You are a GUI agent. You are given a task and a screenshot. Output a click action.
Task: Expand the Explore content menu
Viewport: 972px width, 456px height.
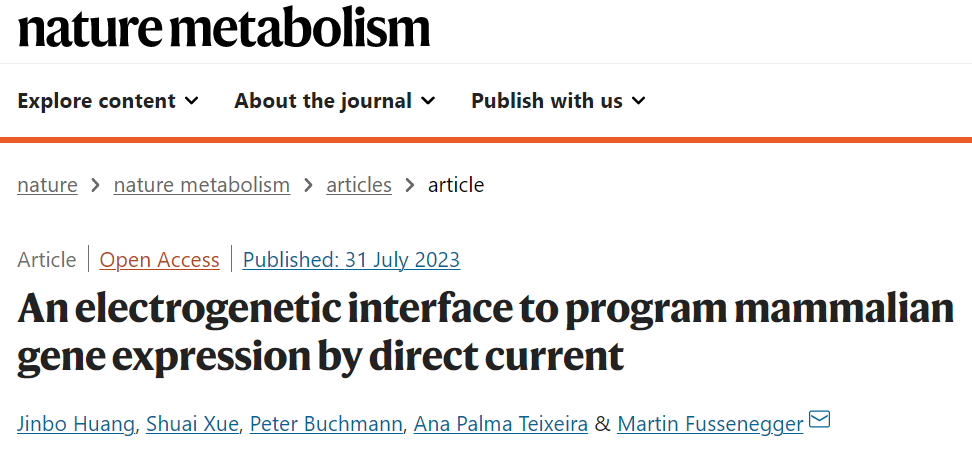tap(107, 101)
